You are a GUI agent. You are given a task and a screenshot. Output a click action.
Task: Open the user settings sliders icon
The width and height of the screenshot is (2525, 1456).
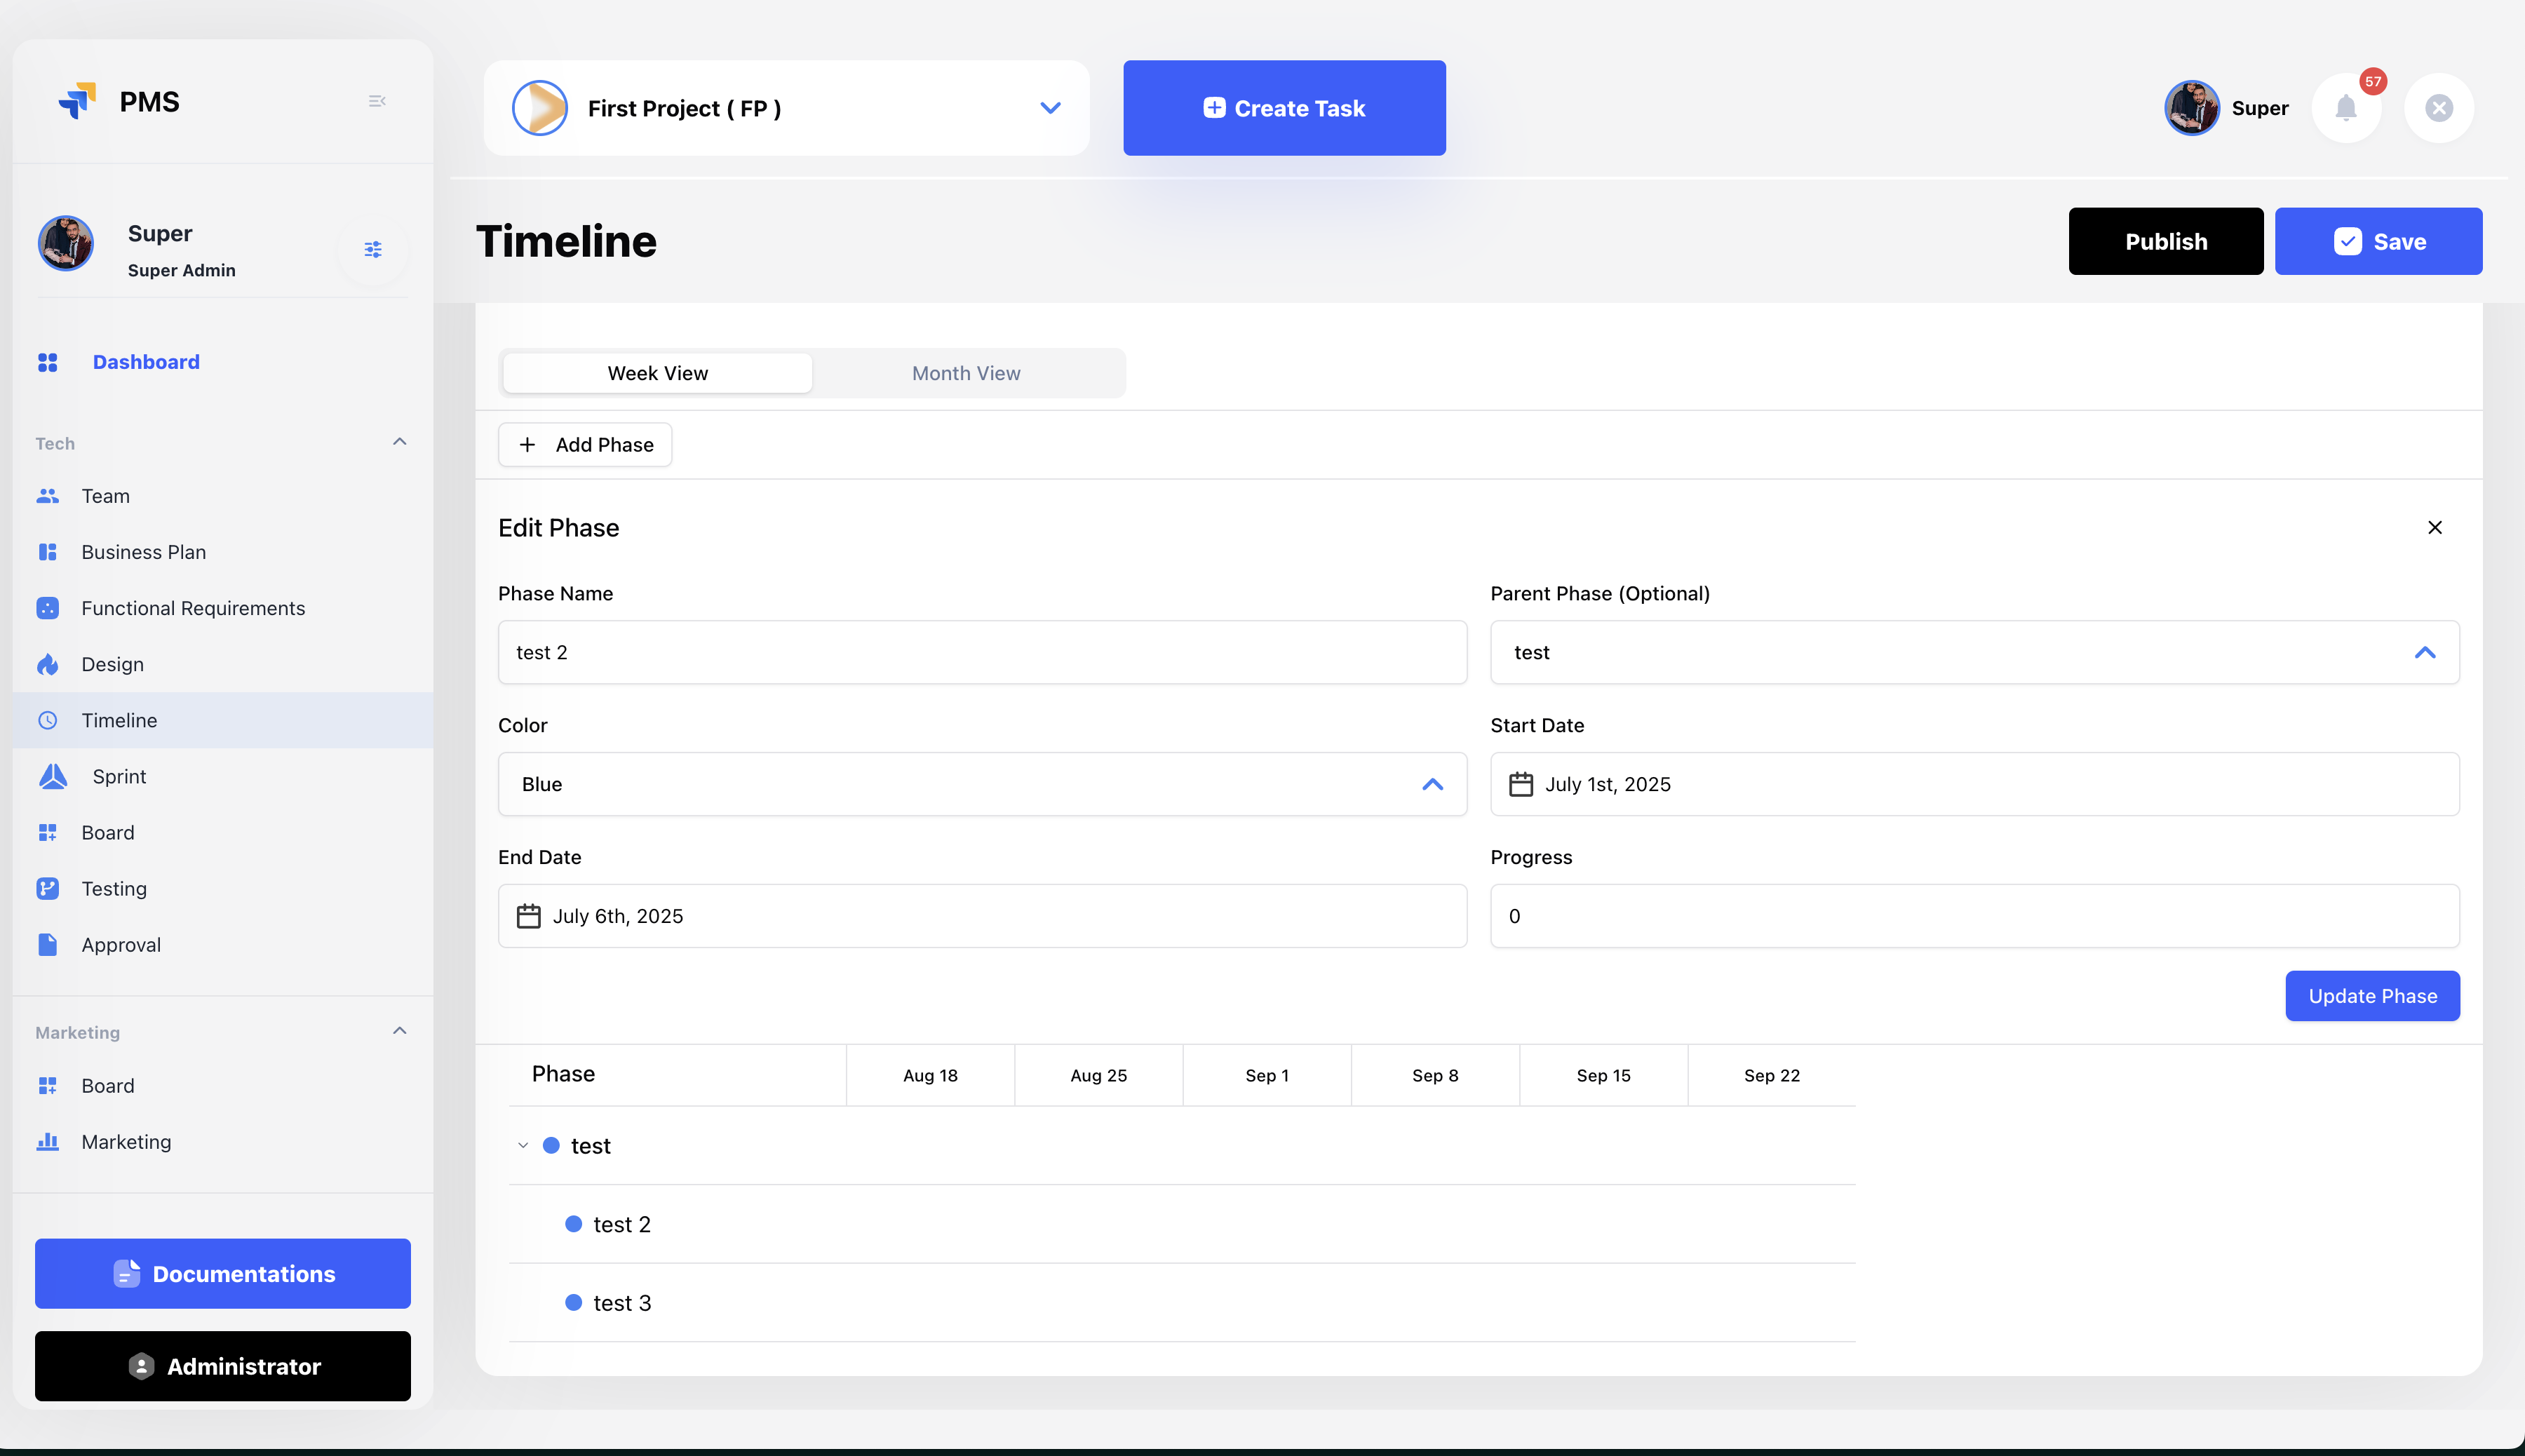[373, 249]
